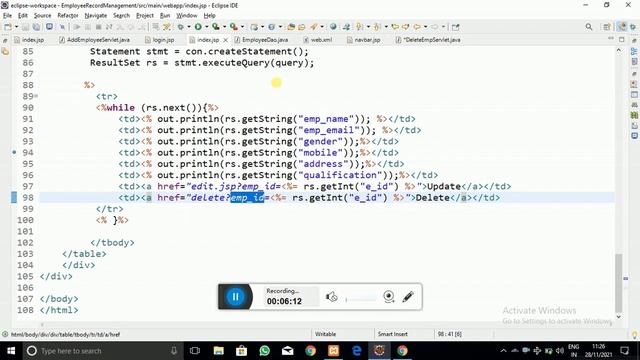
Task: Open the Project menu
Action: point(145,16)
